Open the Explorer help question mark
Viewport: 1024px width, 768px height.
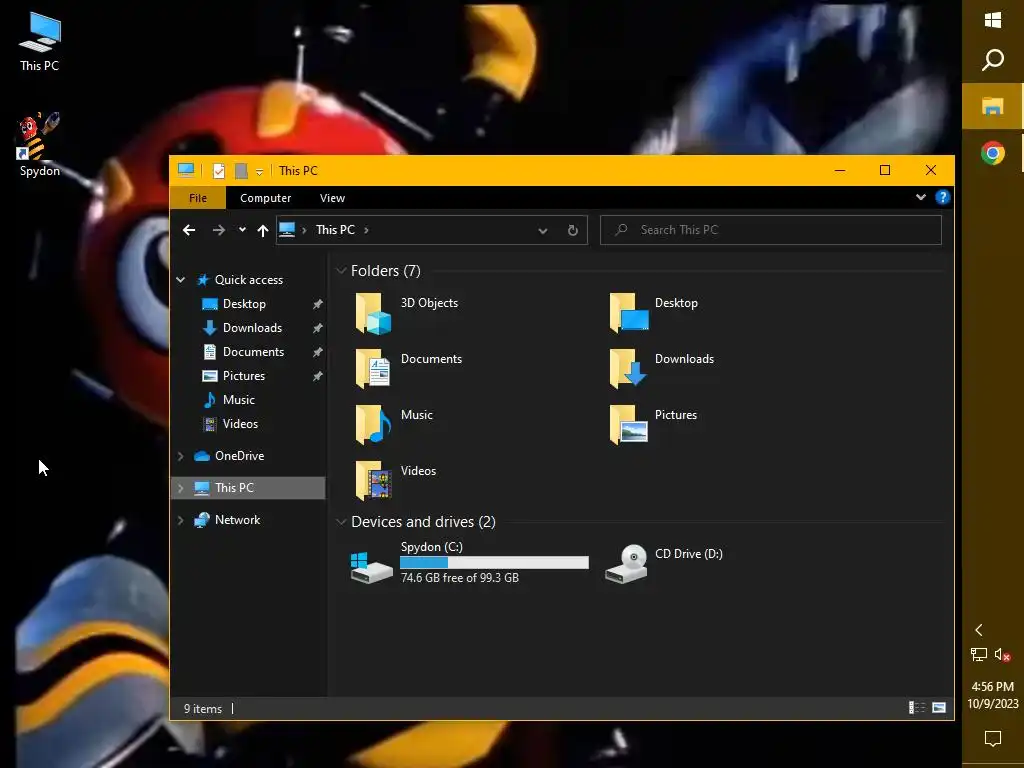point(942,197)
